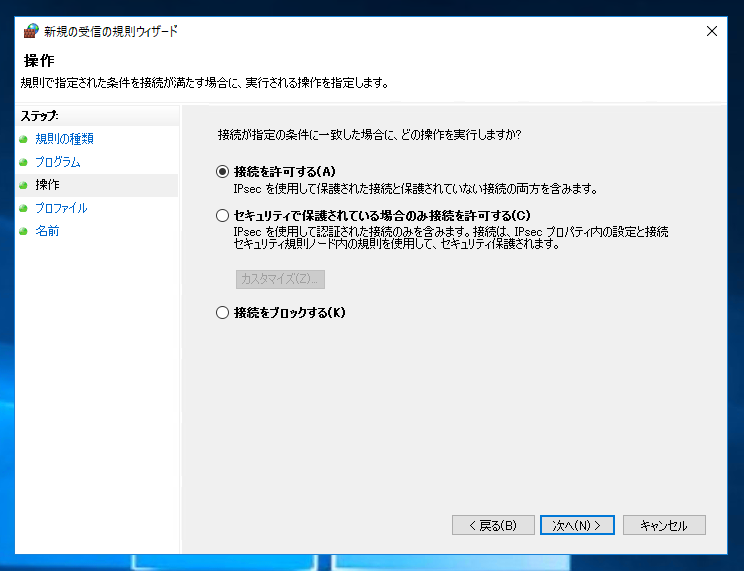Image resolution: width=744 pixels, height=571 pixels.
Task: Jump to the プロファイル step
Action: pyautogui.click(x=61, y=208)
